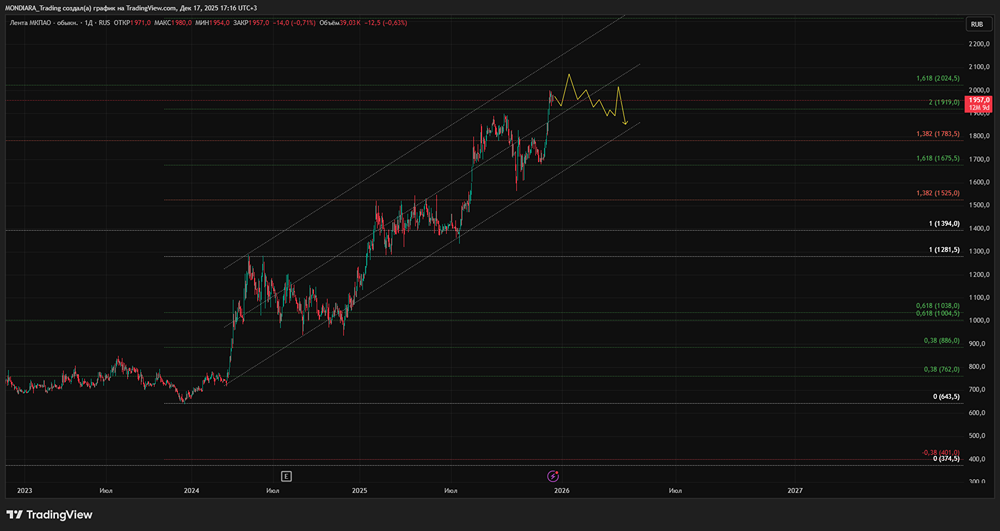The width and height of the screenshot is (1000, 531).
Task: Click the 2026 label on time axis
Action: [562, 491]
